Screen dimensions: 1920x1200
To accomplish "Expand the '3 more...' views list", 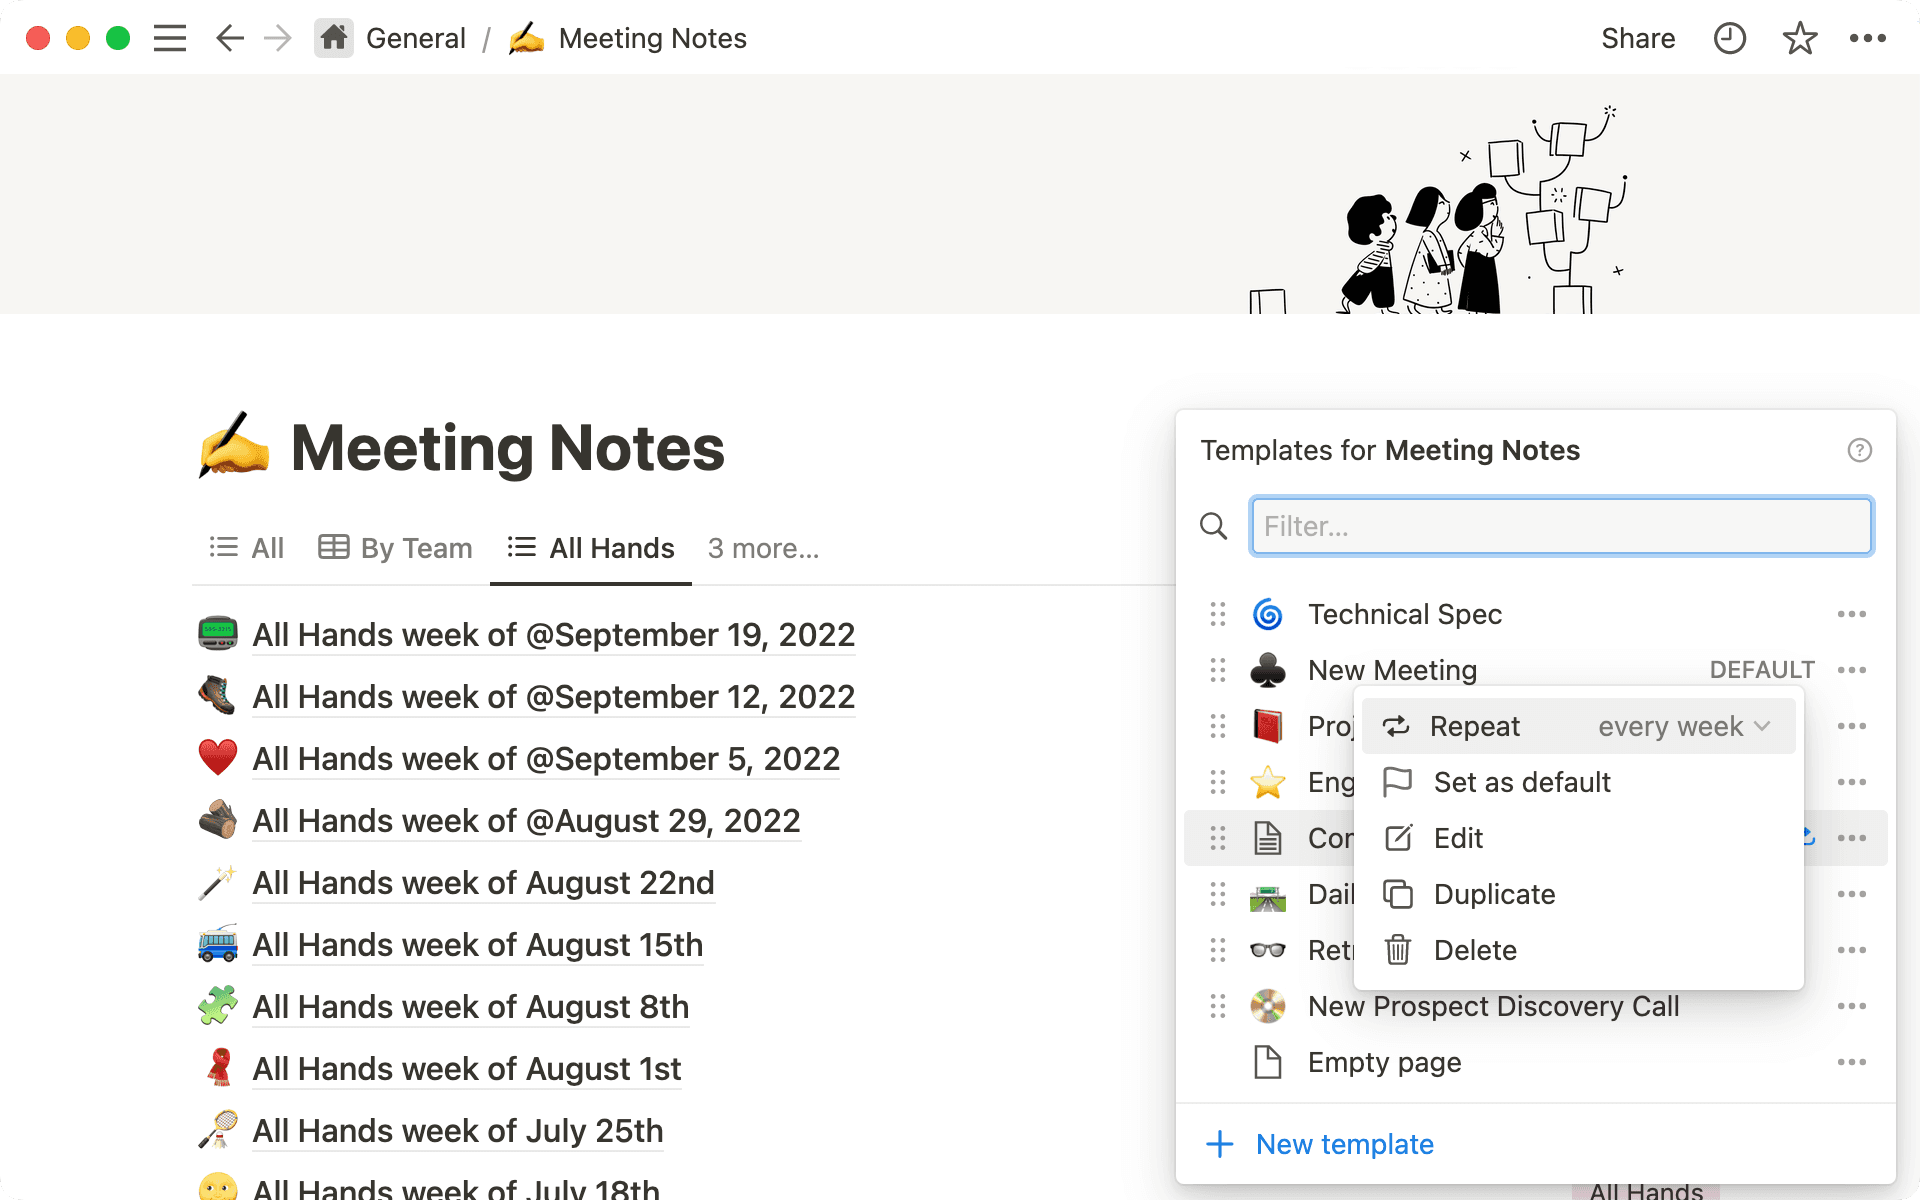I will click(763, 547).
